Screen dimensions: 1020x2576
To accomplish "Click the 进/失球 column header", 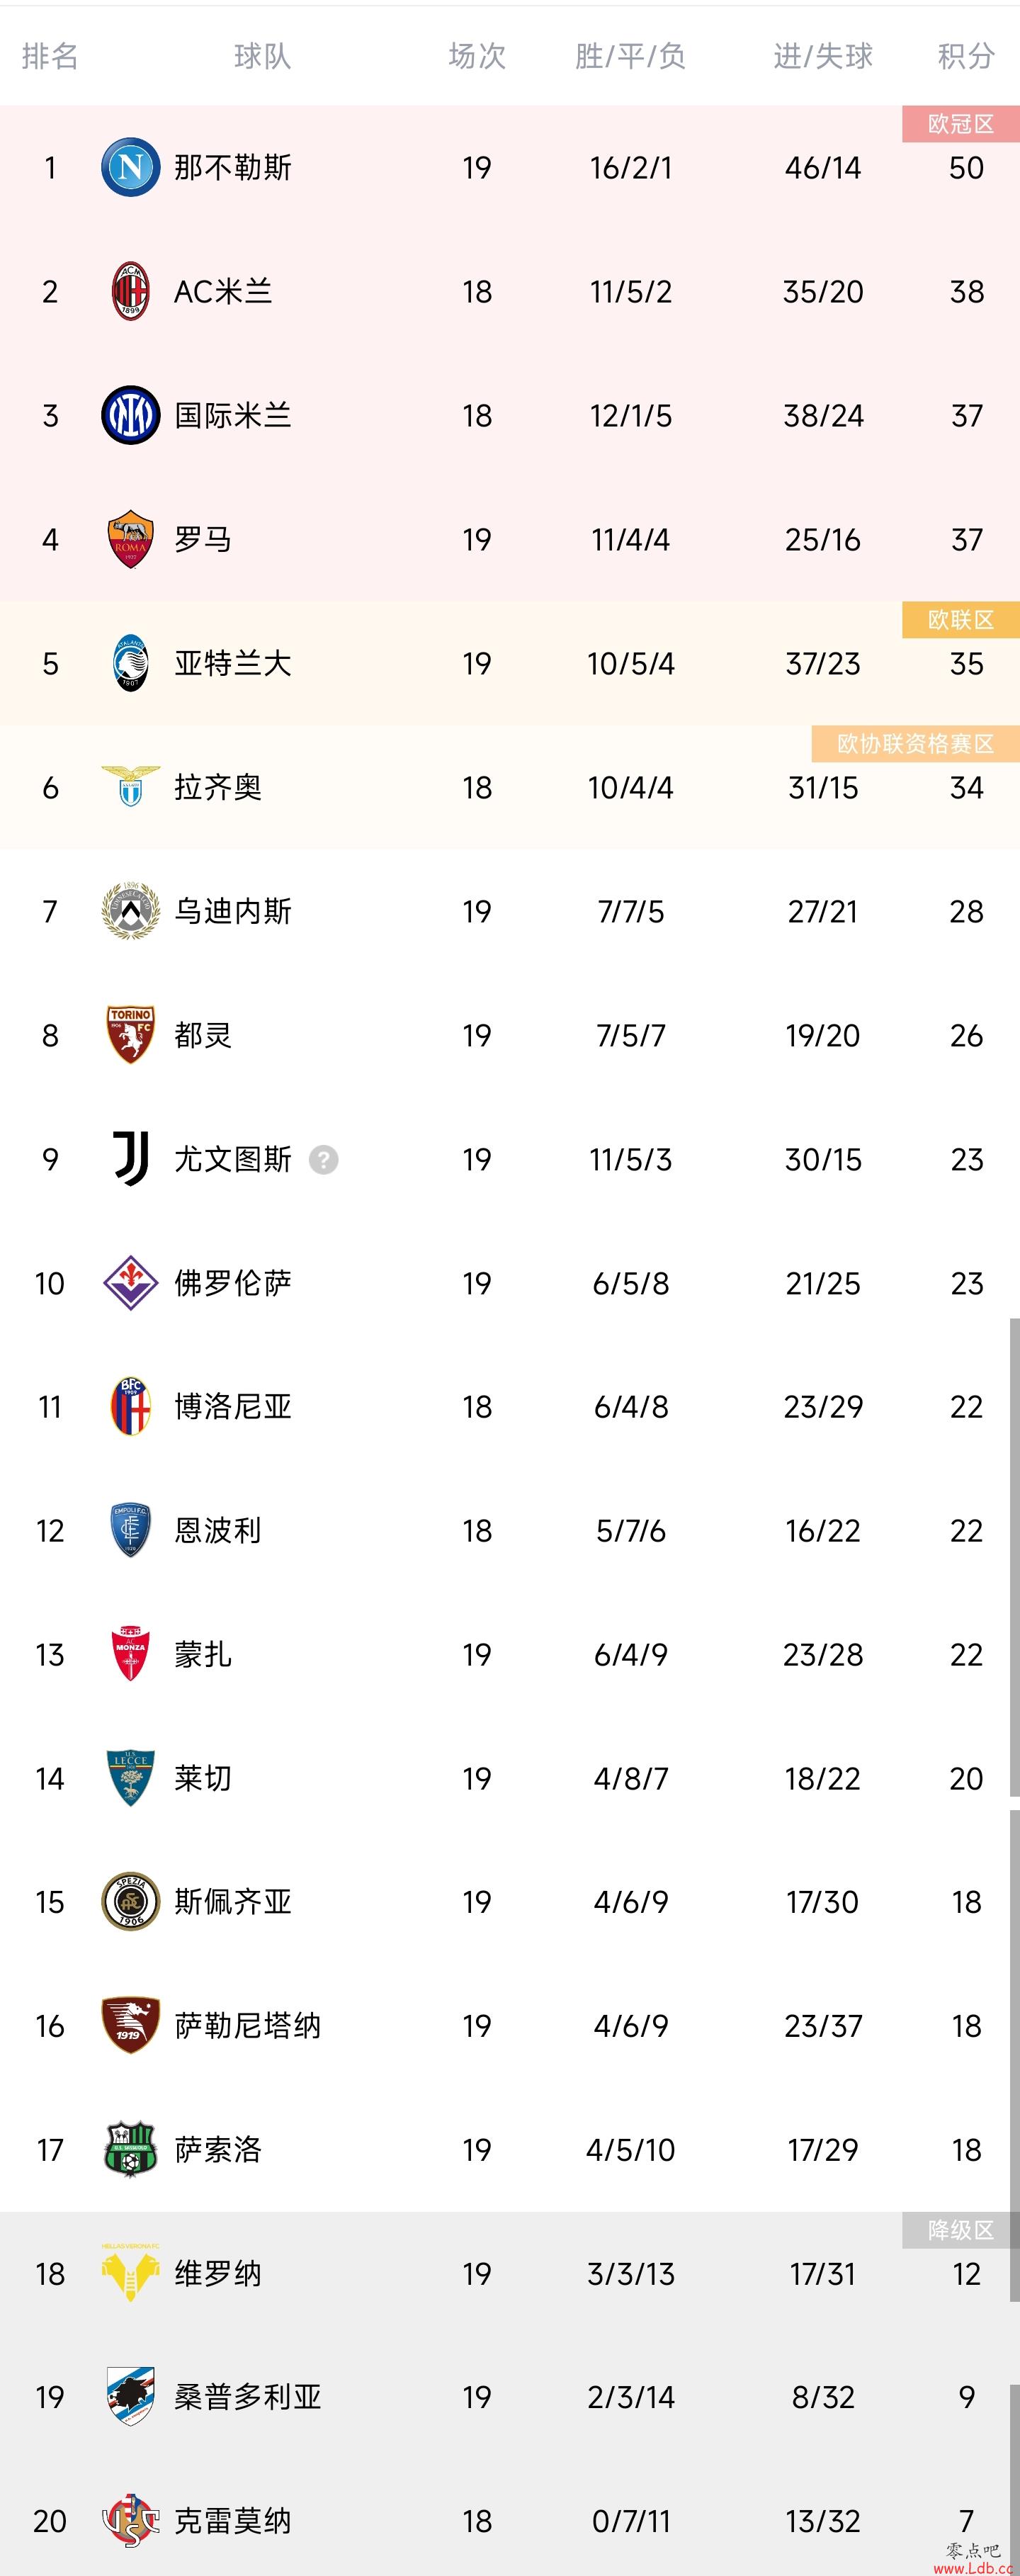I will (x=823, y=56).
